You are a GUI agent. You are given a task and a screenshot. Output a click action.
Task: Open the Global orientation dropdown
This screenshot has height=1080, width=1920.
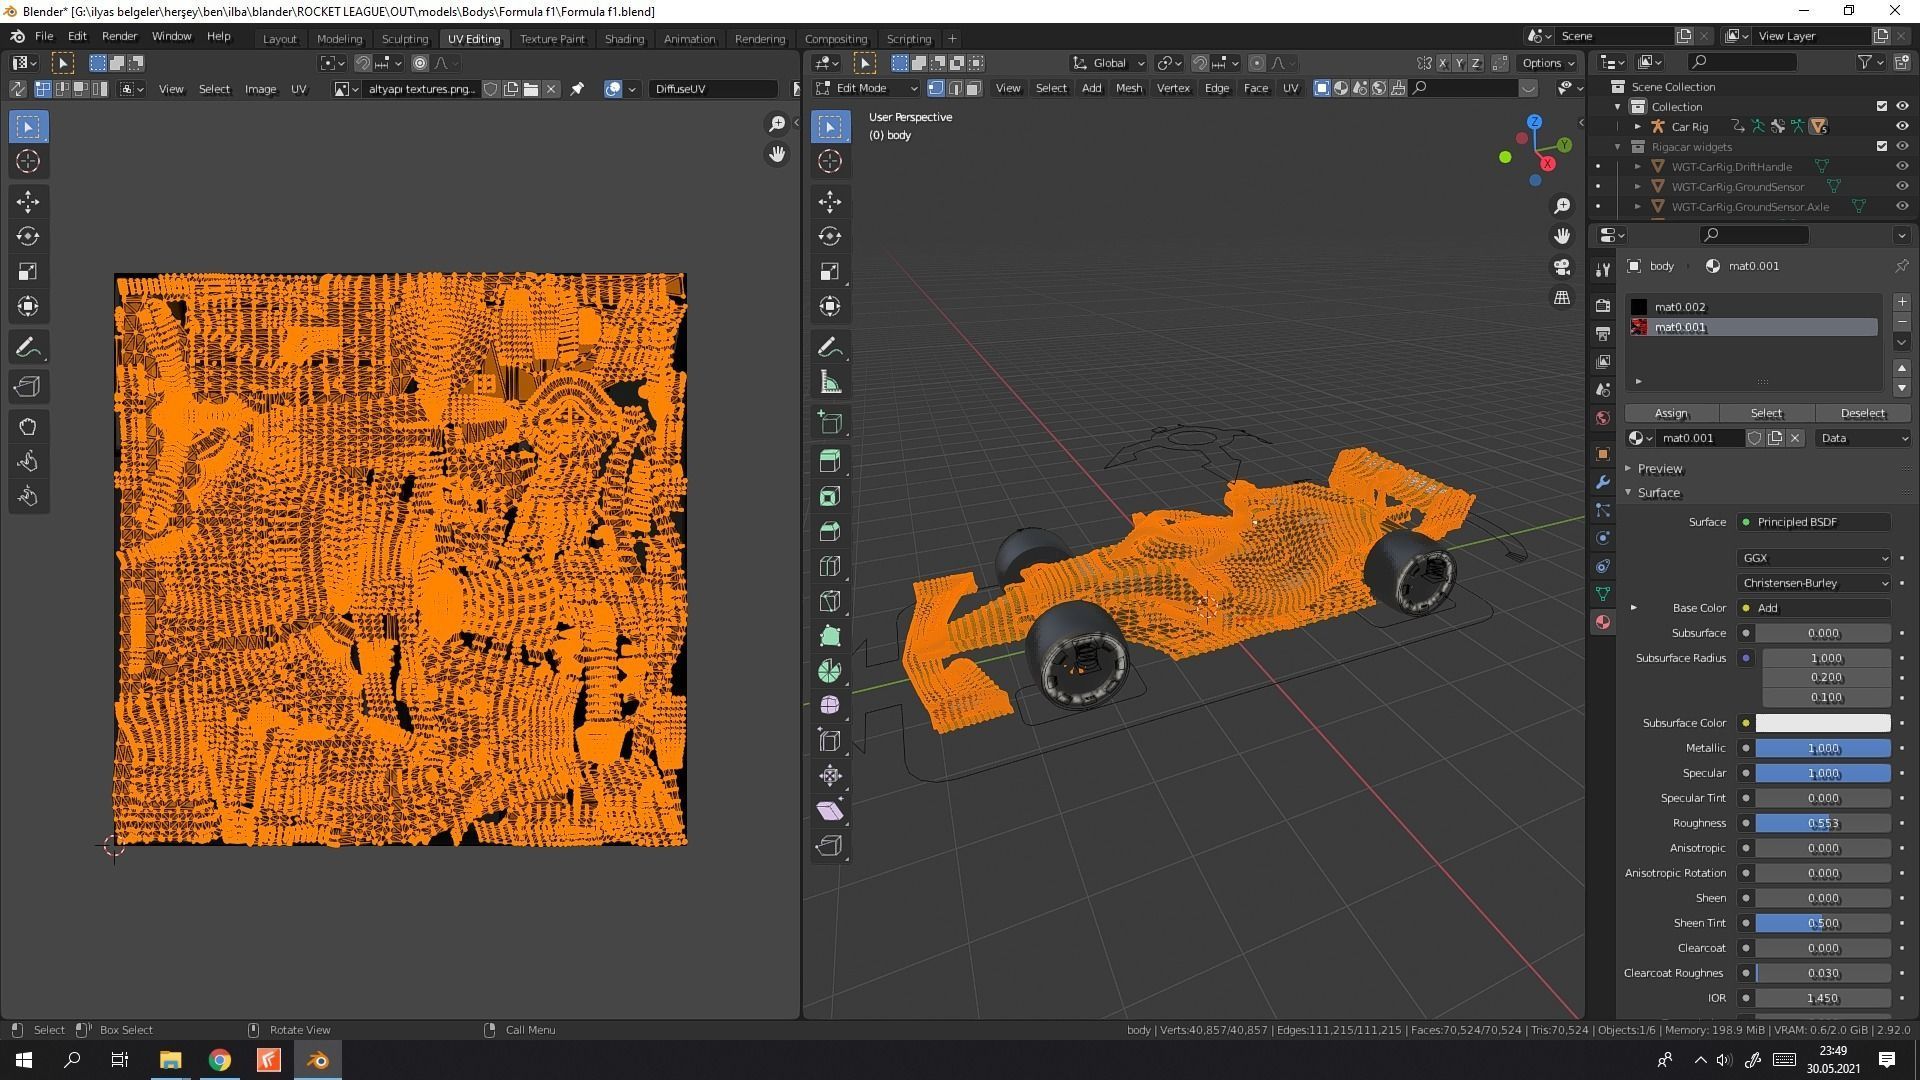click(1108, 63)
